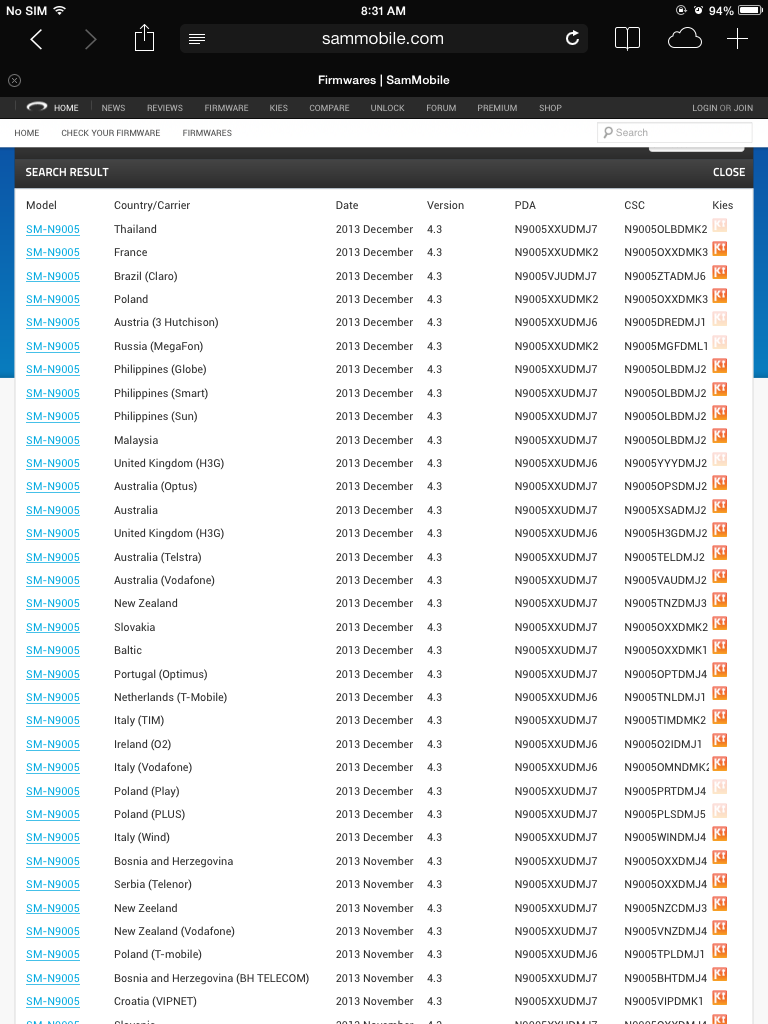Tap the sammobile.com address bar
768x1024 pixels.
point(383,39)
